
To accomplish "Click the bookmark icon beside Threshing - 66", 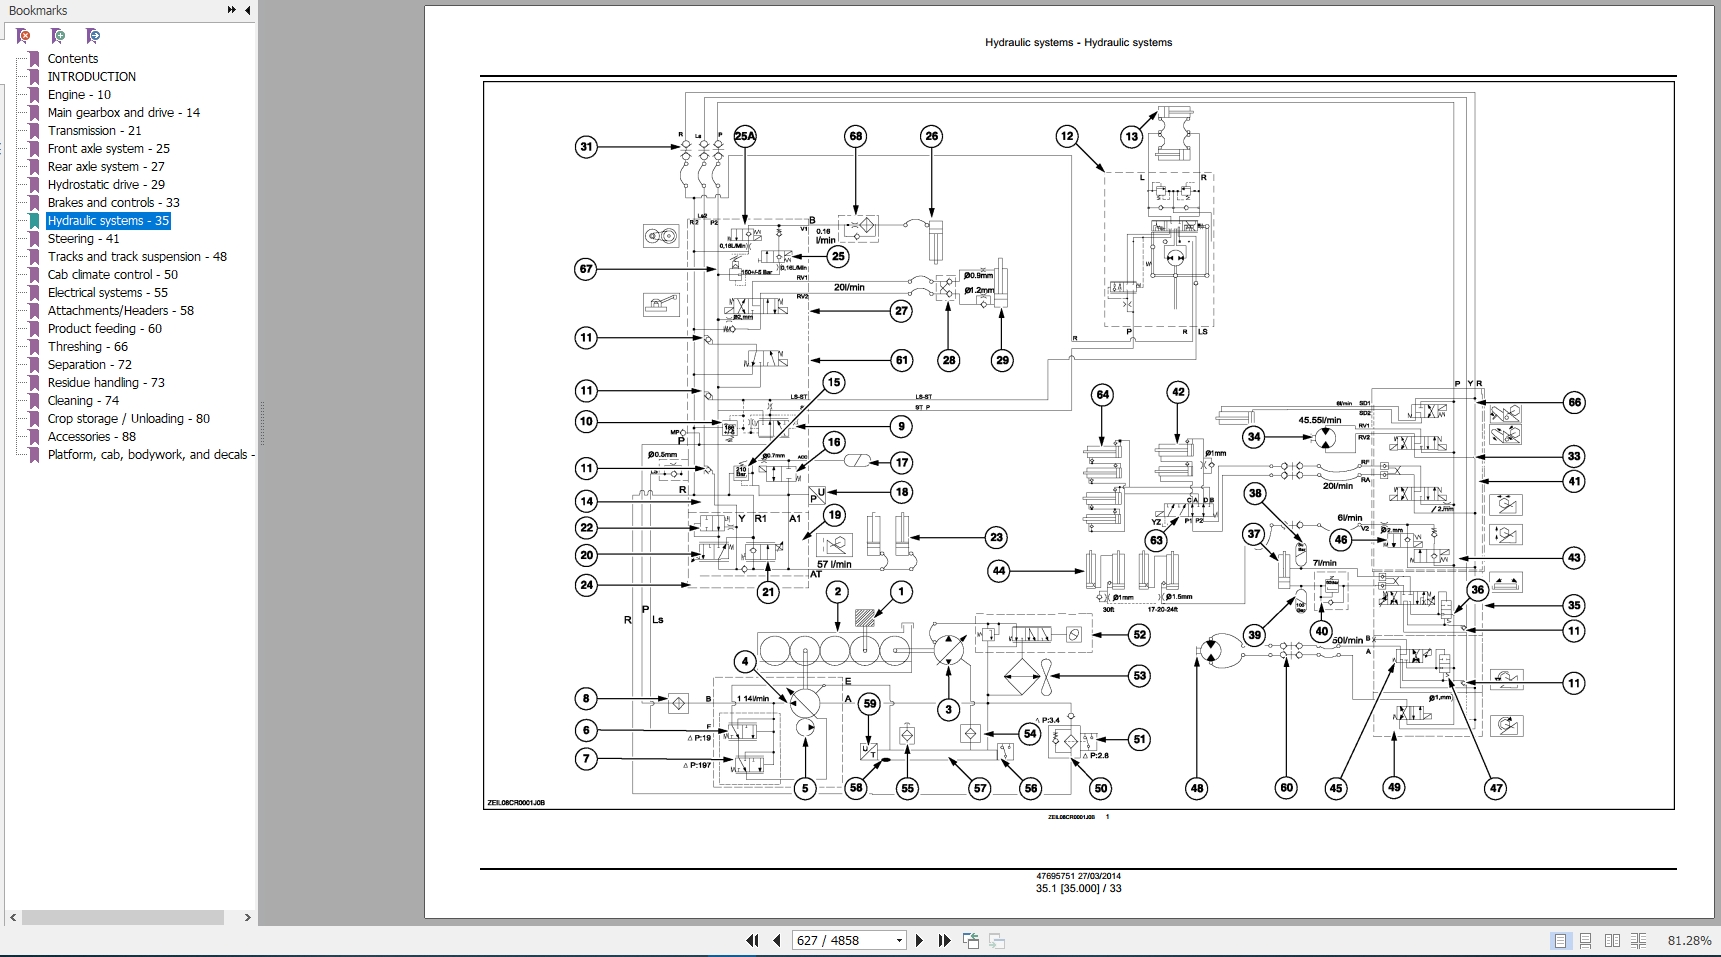I will [x=34, y=347].
